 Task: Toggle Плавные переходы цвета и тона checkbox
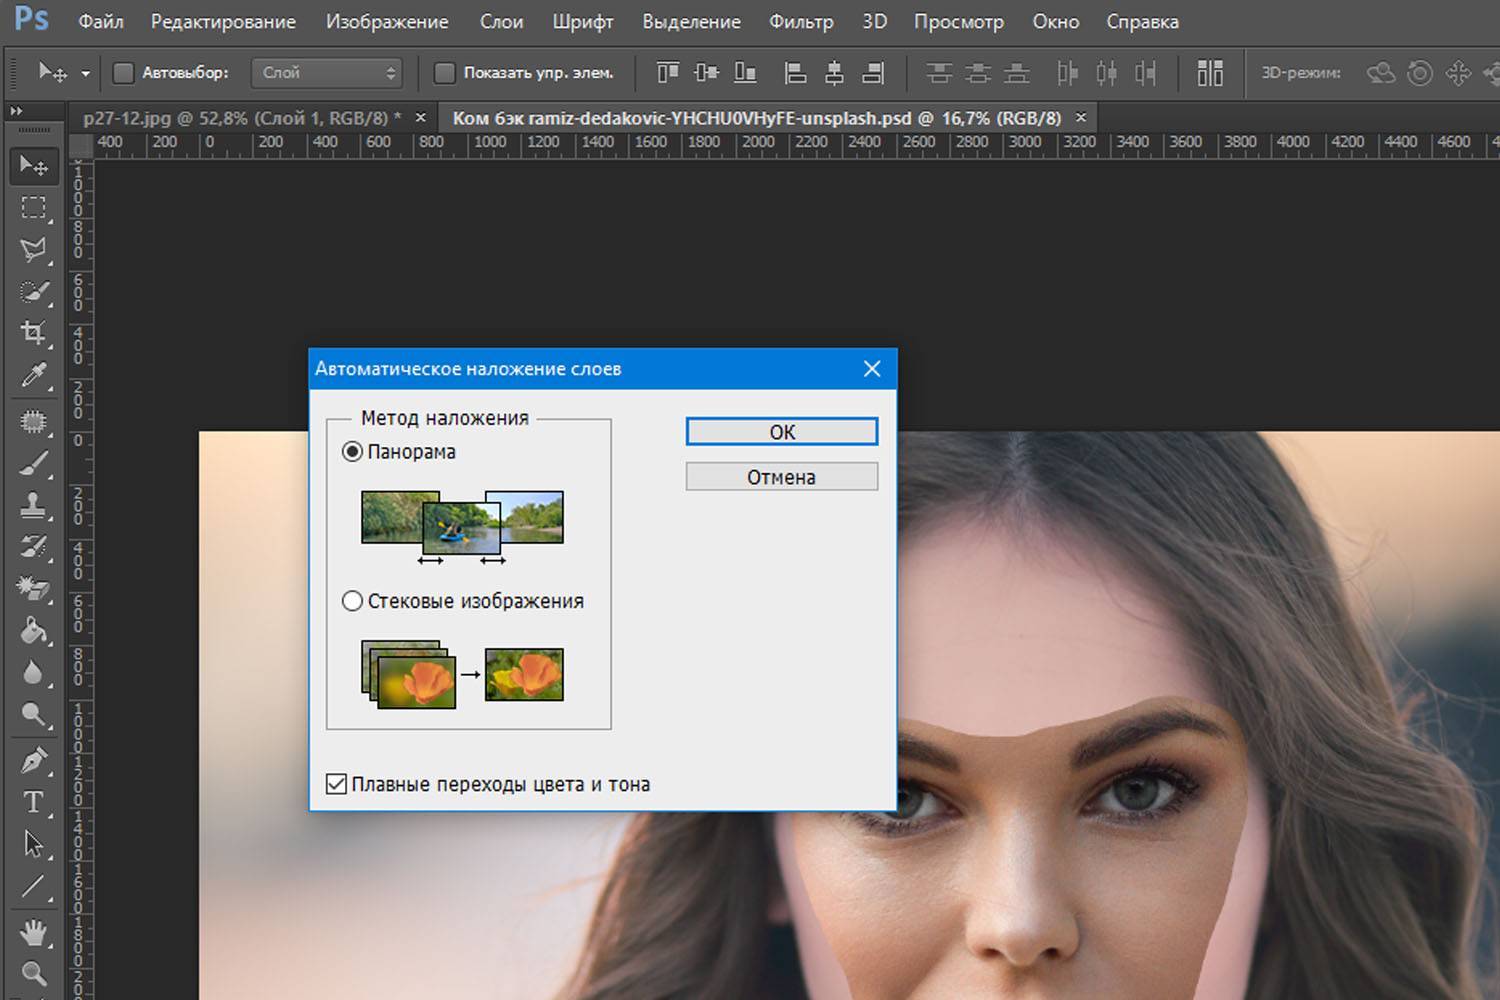(337, 784)
